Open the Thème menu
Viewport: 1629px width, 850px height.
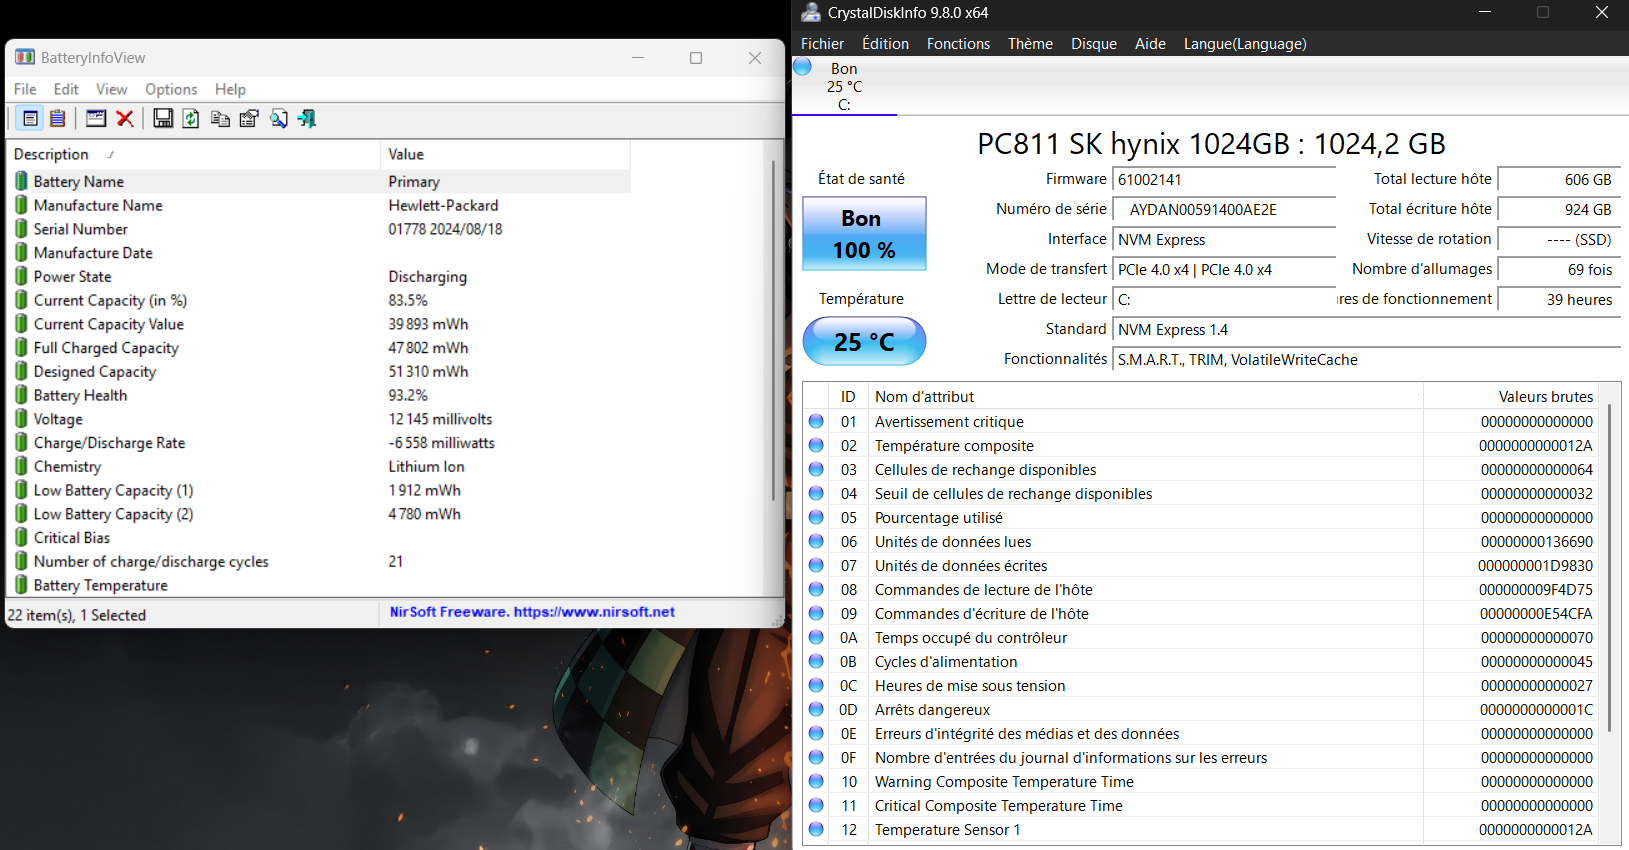pyautogui.click(x=1029, y=44)
